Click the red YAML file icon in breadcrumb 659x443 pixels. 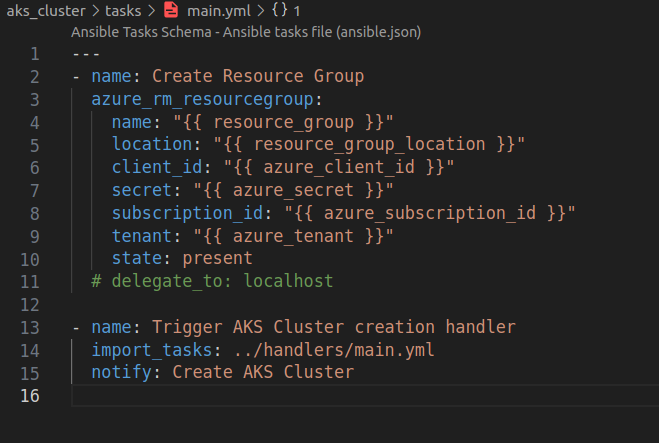[170, 11]
